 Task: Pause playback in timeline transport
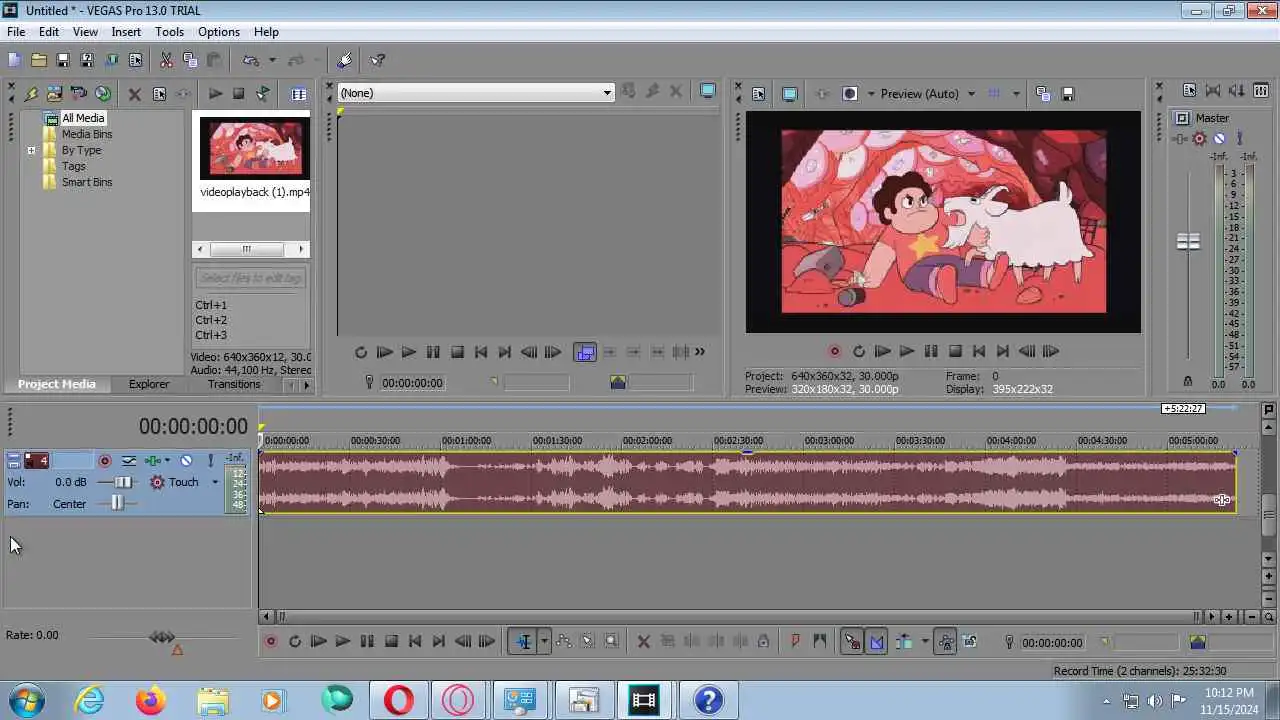pyautogui.click(x=367, y=642)
